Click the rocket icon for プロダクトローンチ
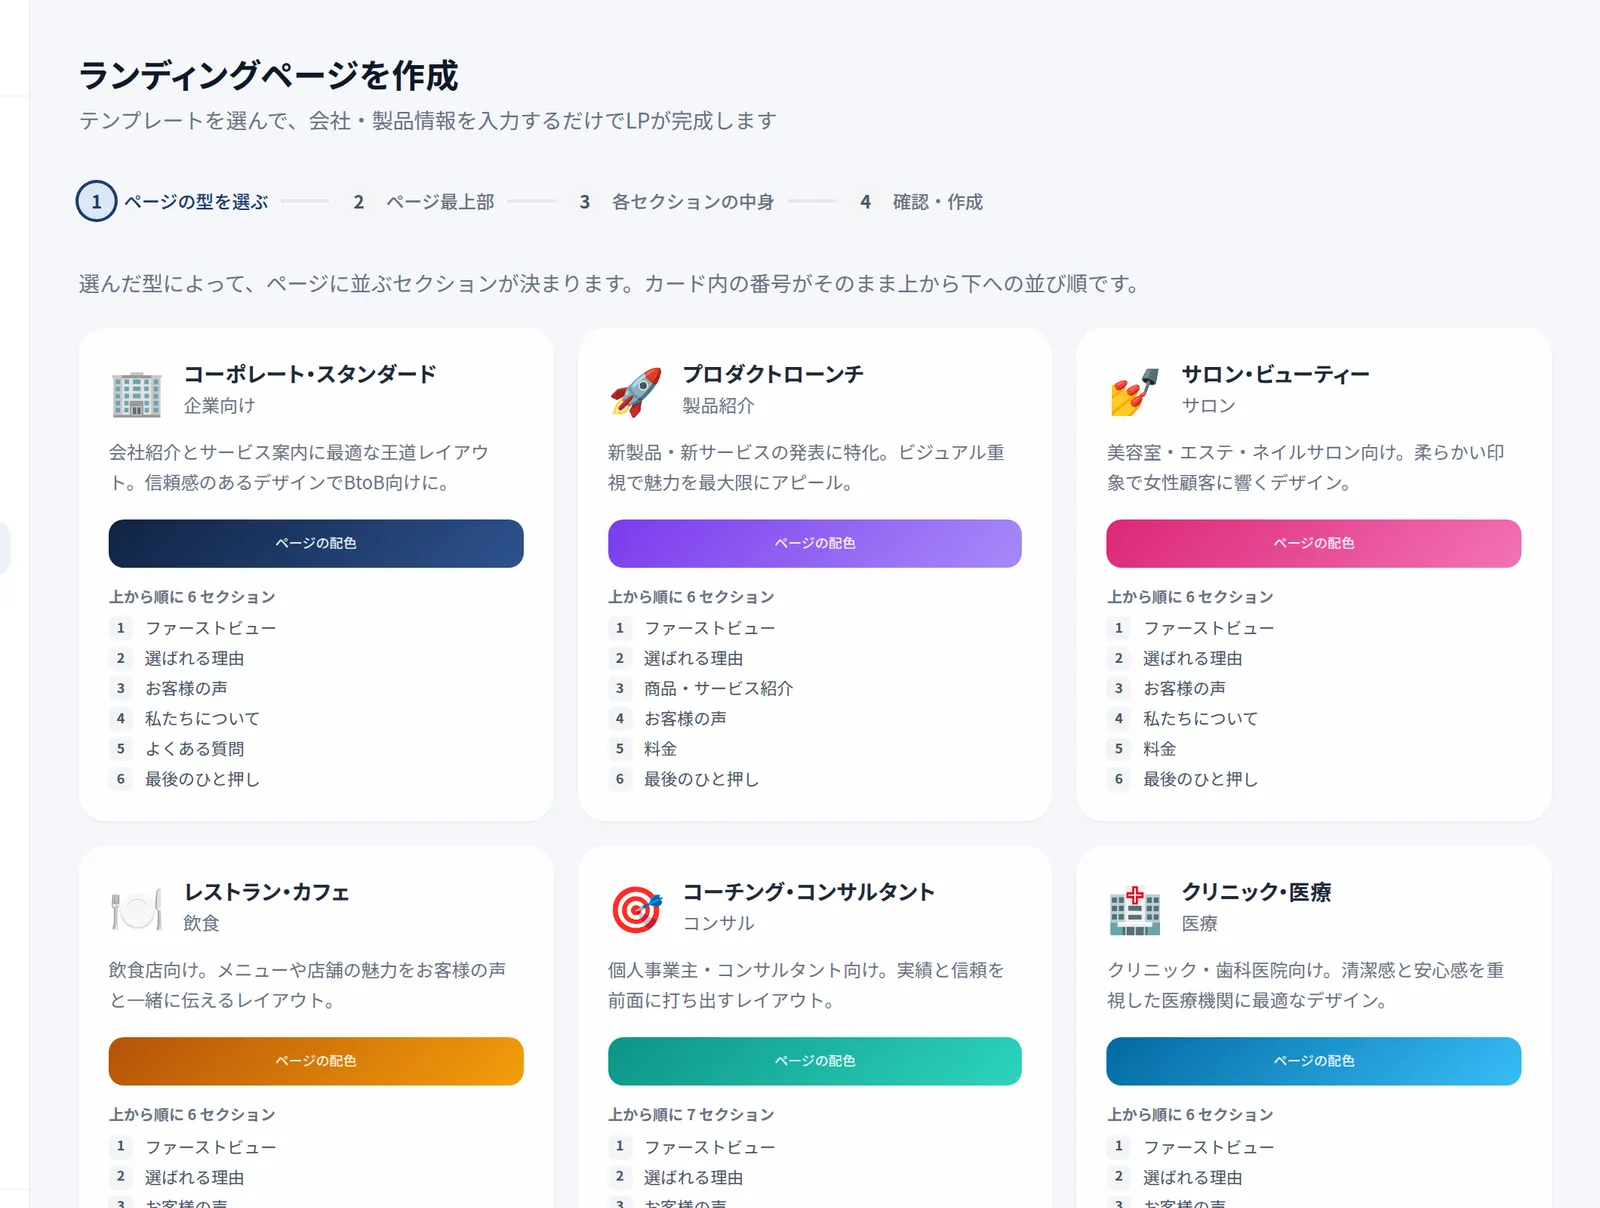 click(x=636, y=393)
